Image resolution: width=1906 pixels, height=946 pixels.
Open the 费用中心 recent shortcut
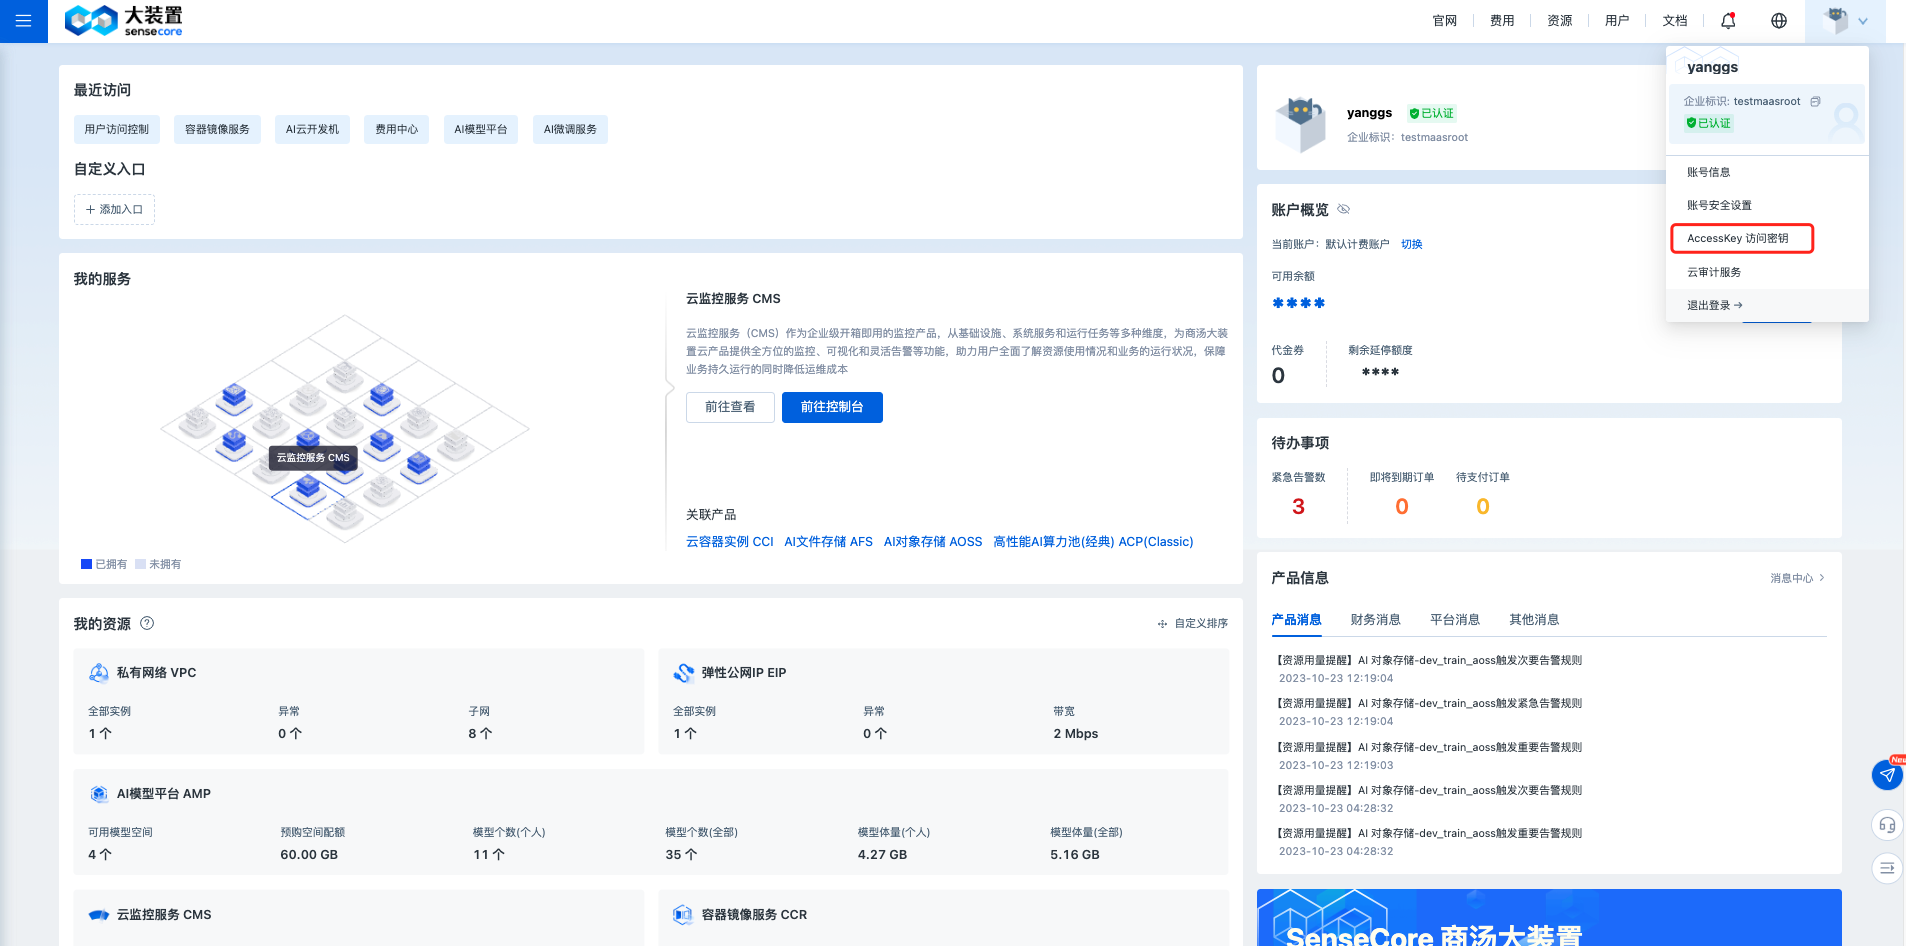(x=396, y=129)
